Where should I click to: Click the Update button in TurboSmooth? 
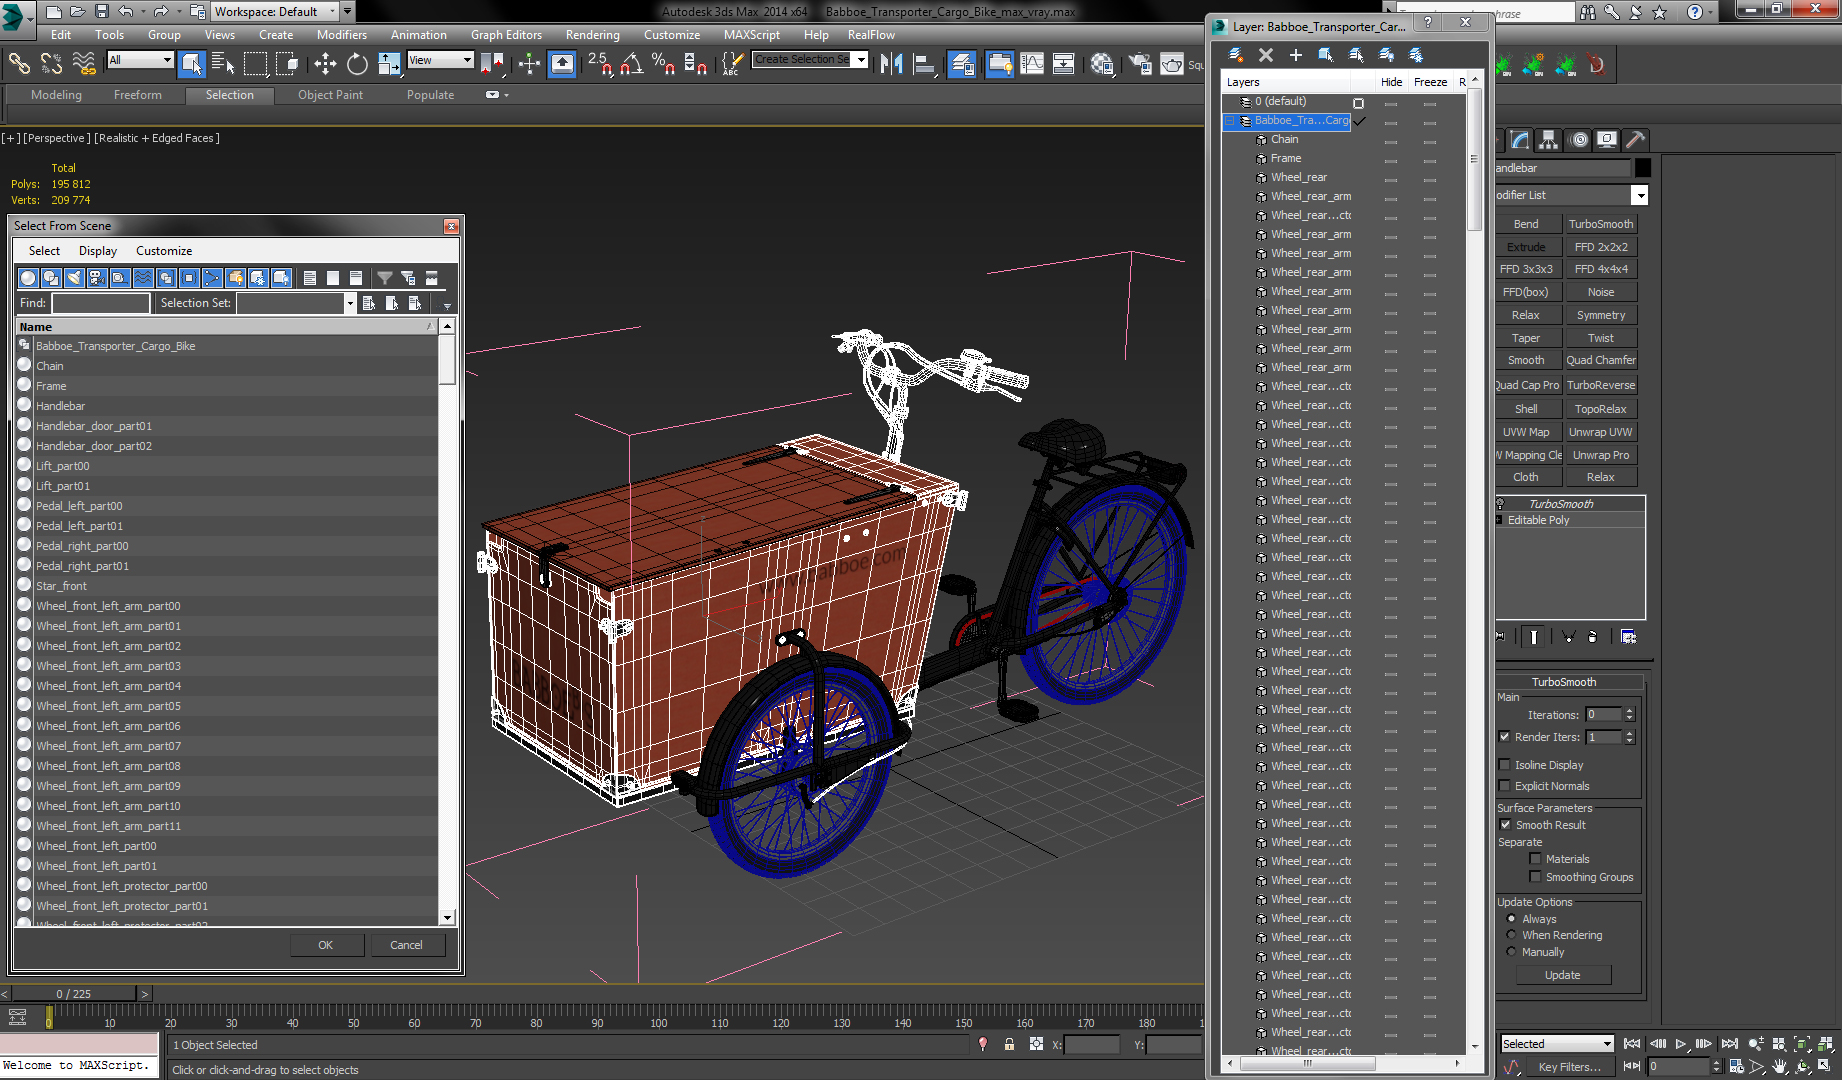[1562, 975]
